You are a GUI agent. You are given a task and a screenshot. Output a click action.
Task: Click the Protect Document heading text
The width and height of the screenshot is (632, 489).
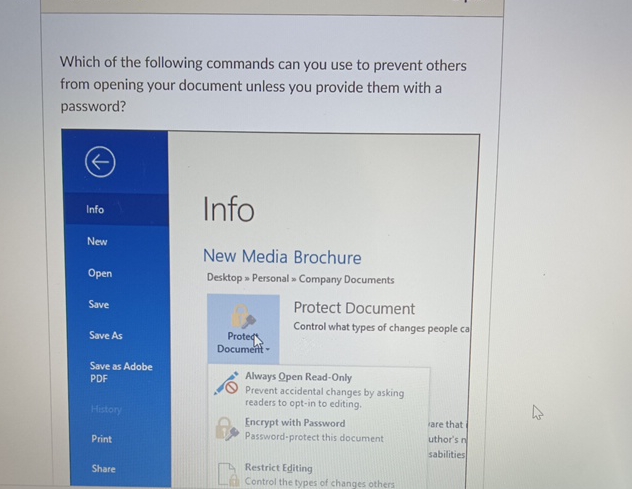tap(354, 308)
